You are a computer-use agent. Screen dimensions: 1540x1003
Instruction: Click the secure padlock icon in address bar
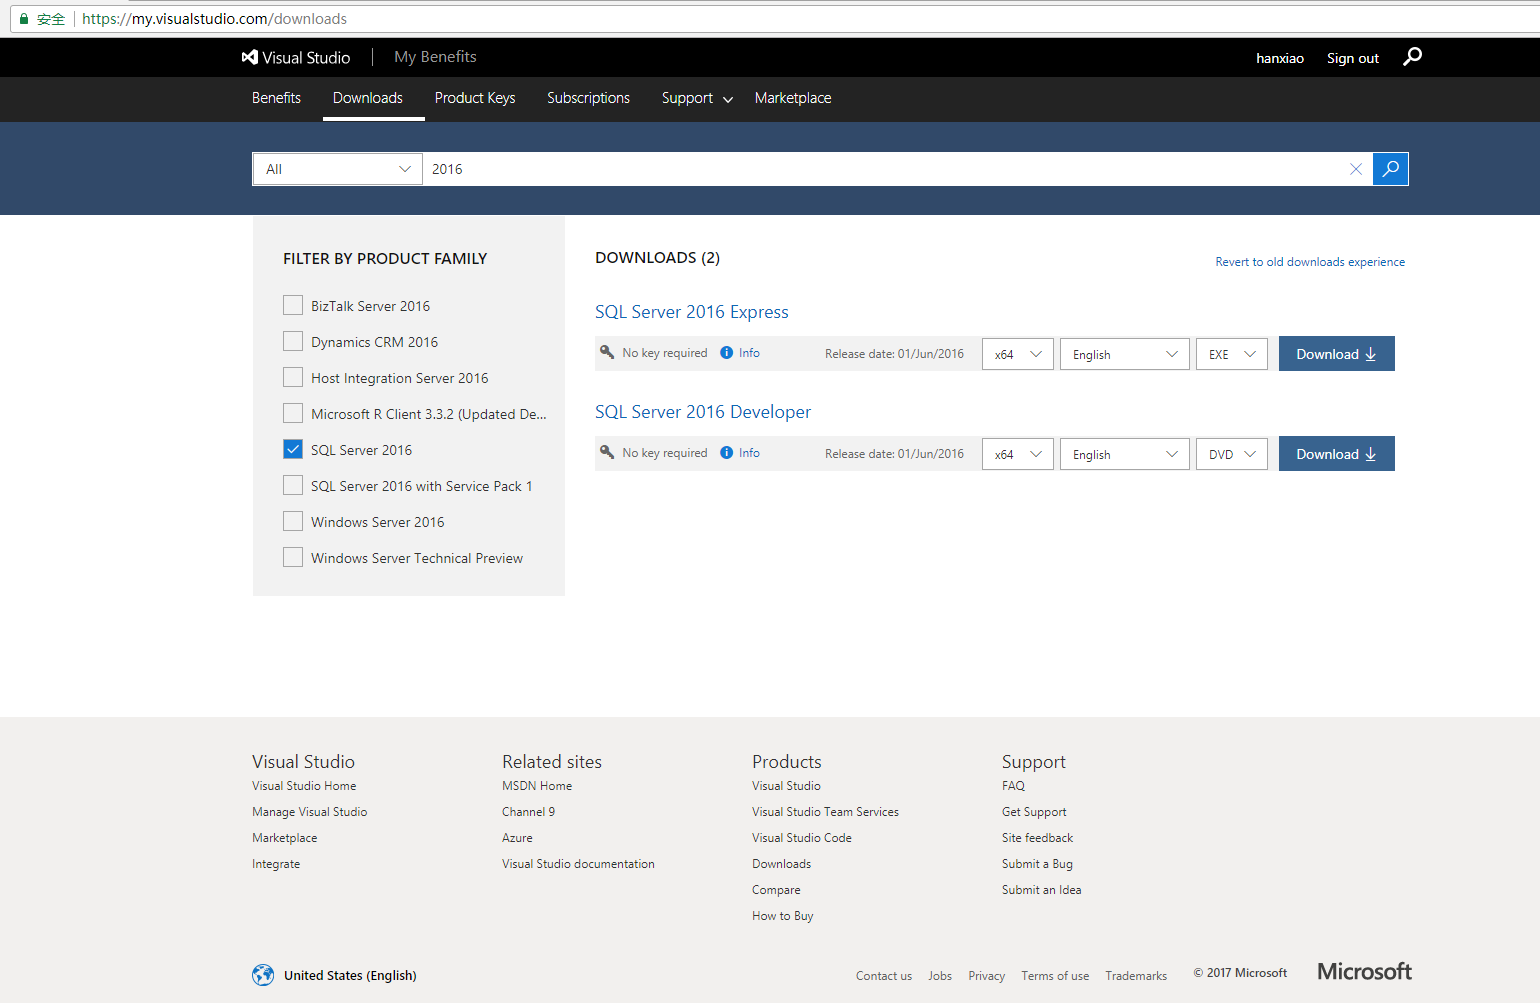pyautogui.click(x=24, y=19)
